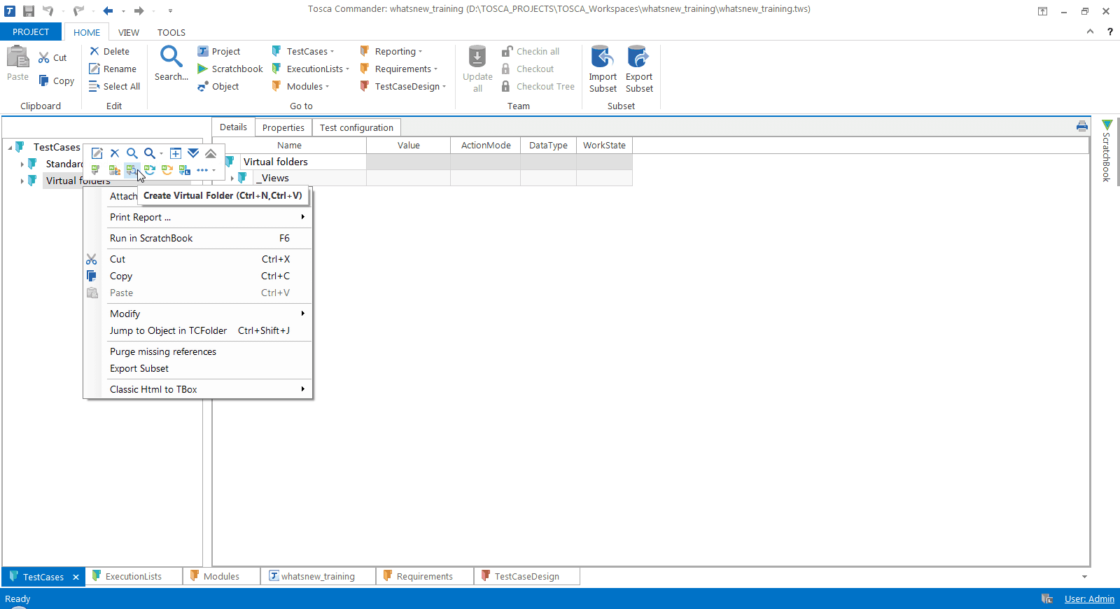Click the ActionMode column header
This screenshot has width=1120, height=609.
click(x=486, y=145)
